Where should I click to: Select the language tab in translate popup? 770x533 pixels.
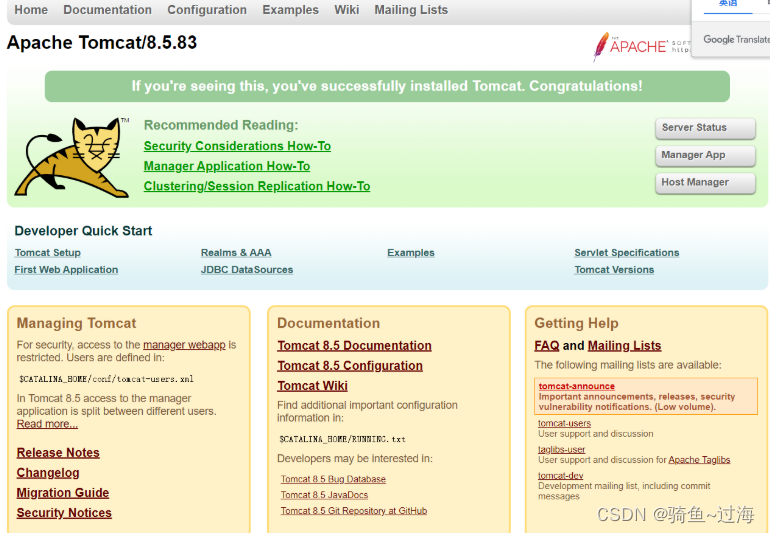728,4
